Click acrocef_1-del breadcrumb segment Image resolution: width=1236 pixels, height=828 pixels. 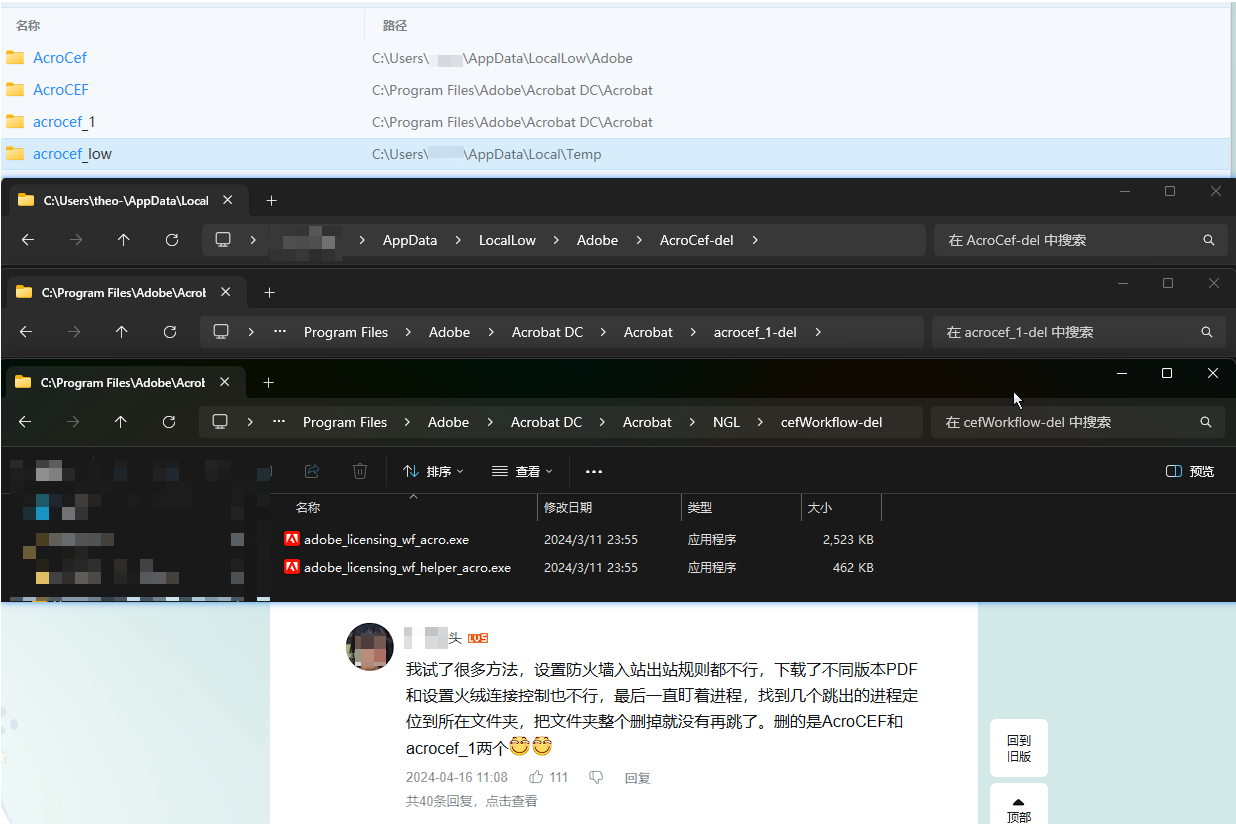click(x=755, y=332)
